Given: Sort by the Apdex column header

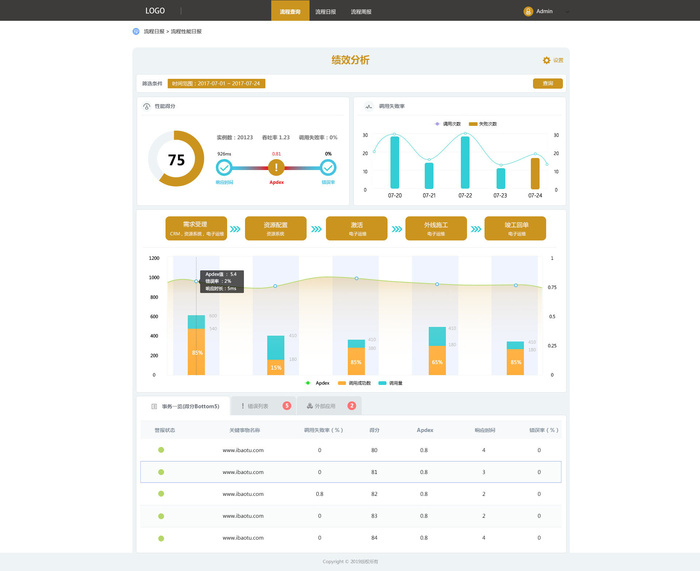Looking at the screenshot, I should 425,430.
